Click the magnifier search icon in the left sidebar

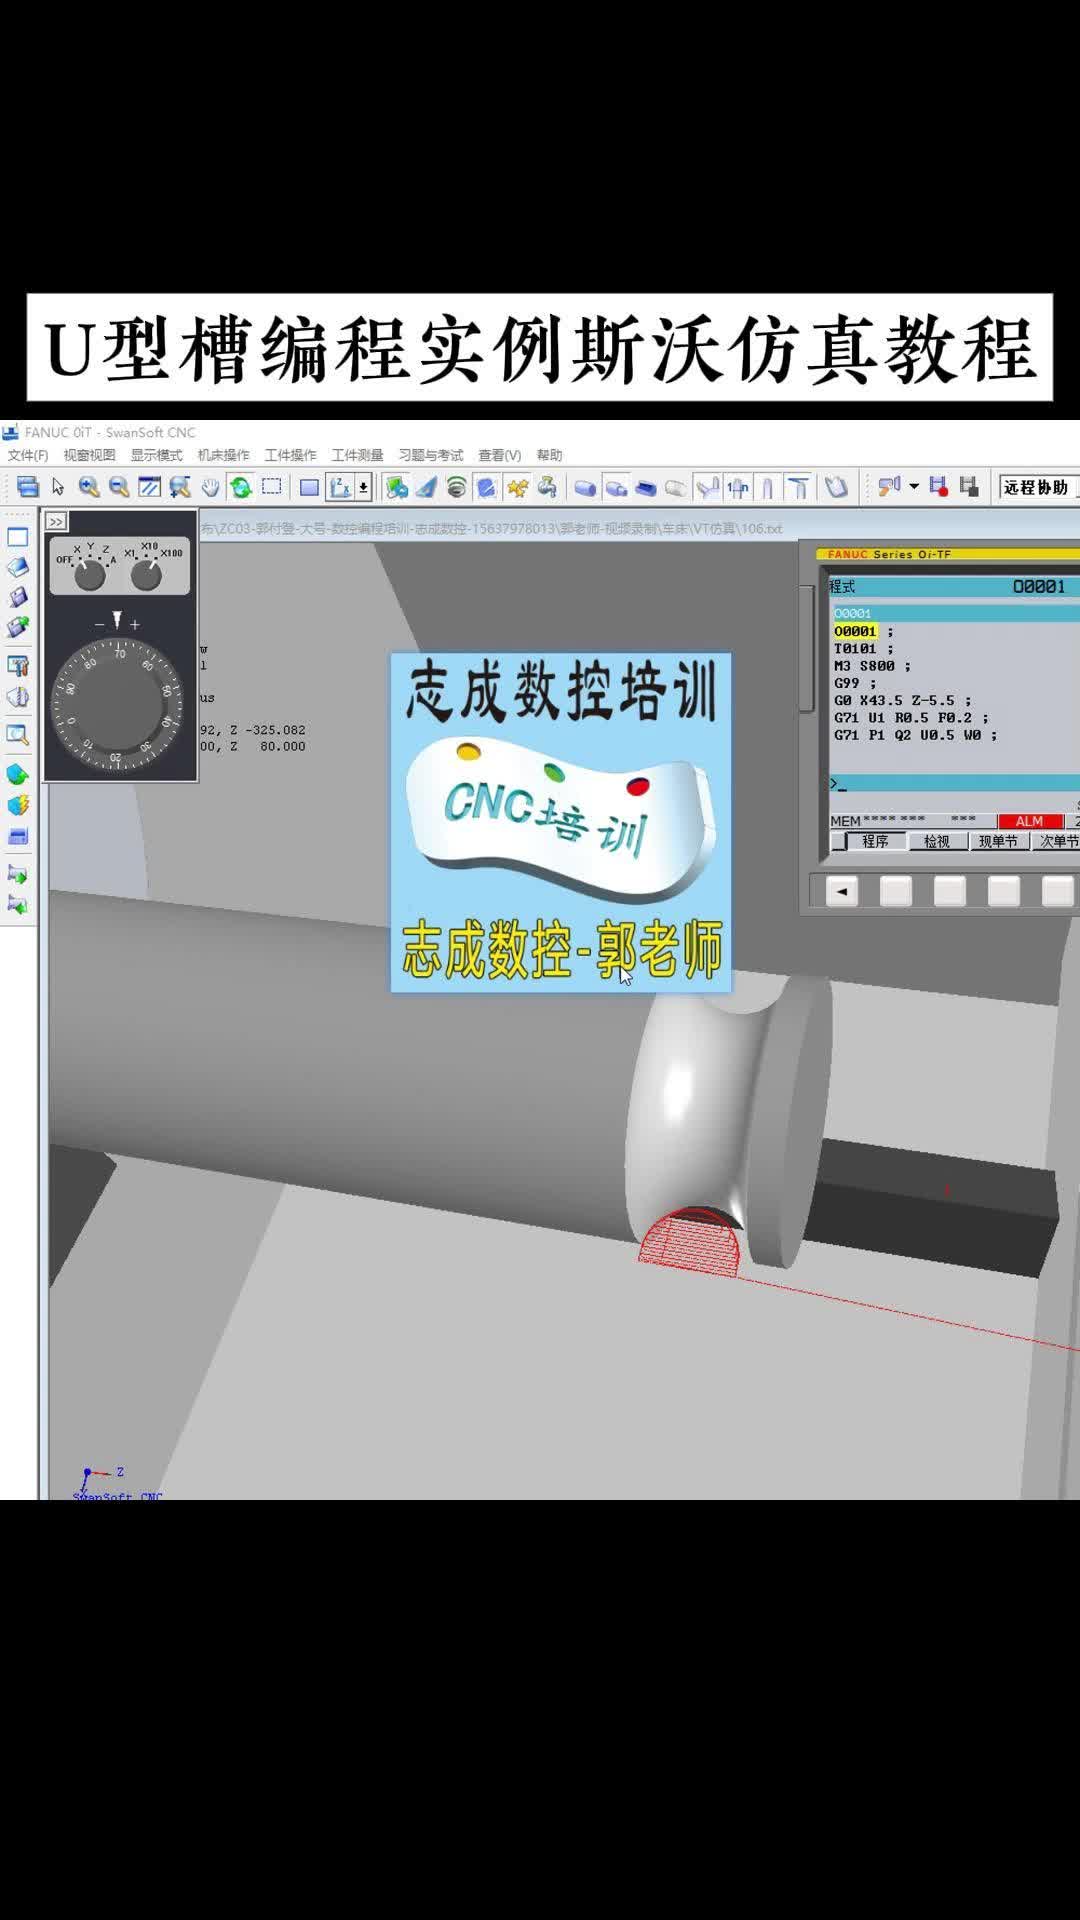[18, 735]
